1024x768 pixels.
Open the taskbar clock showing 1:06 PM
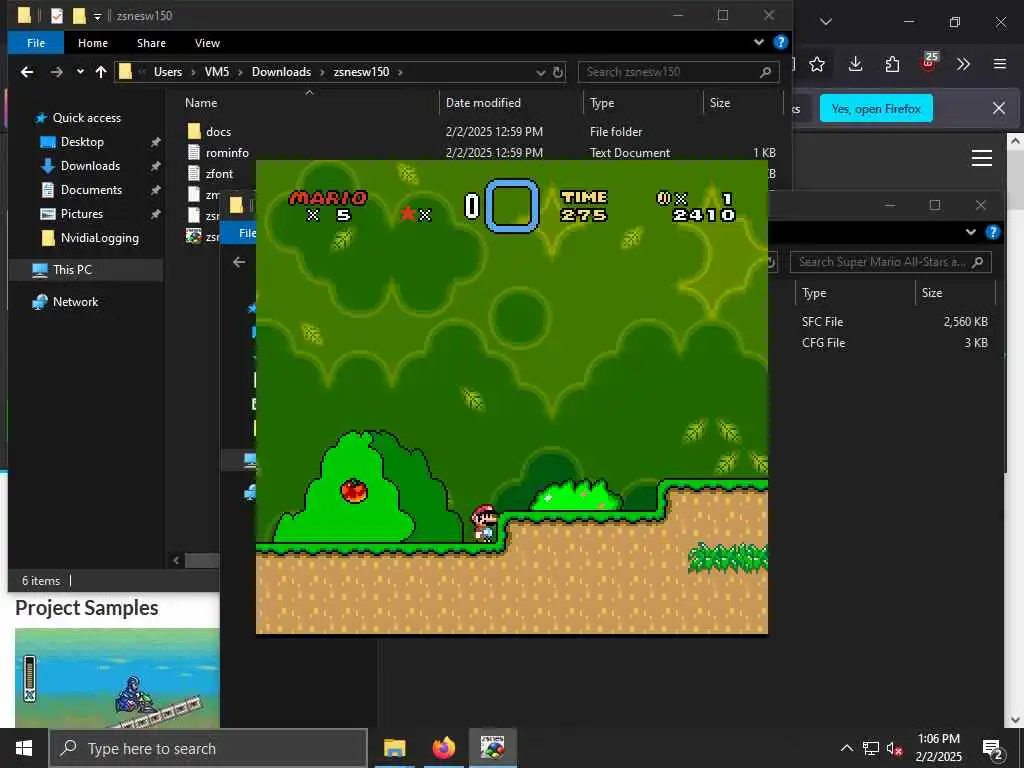pos(938,748)
